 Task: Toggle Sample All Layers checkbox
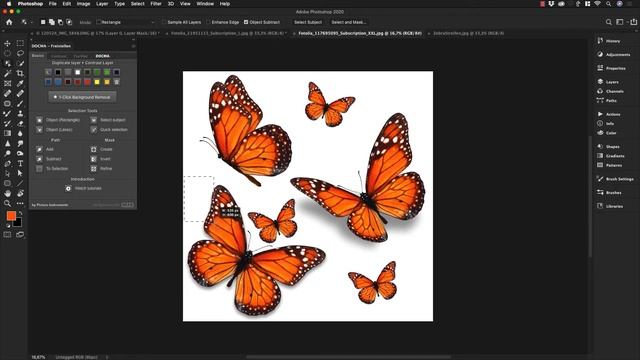point(164,22)
